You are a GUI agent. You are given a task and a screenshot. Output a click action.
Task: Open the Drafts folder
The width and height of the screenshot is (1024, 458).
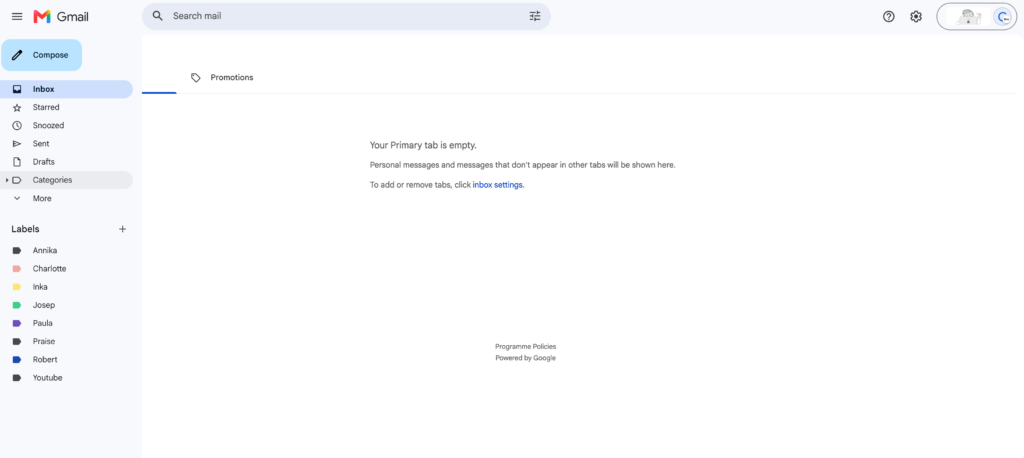point(66,162)
